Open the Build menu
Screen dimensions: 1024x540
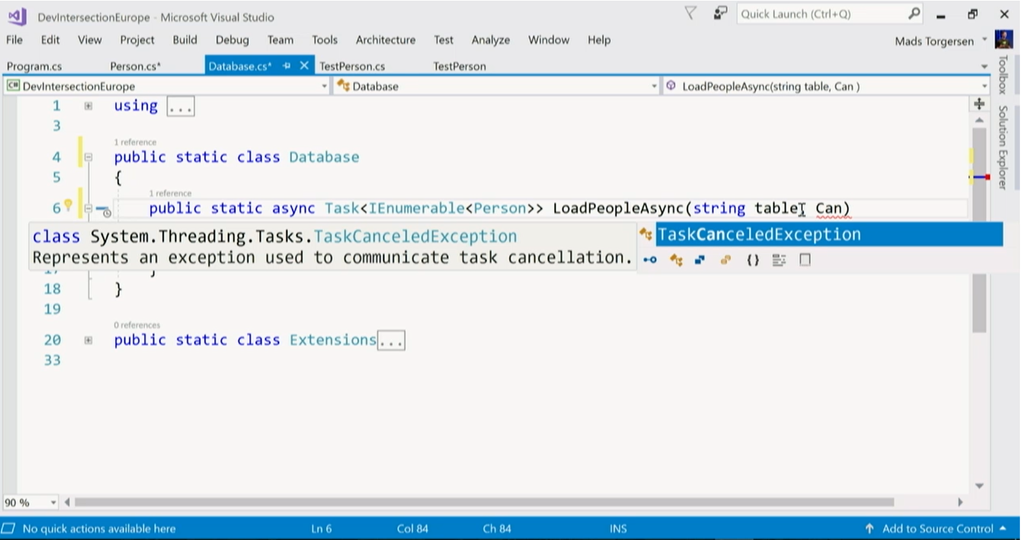[x=185, y=40]
